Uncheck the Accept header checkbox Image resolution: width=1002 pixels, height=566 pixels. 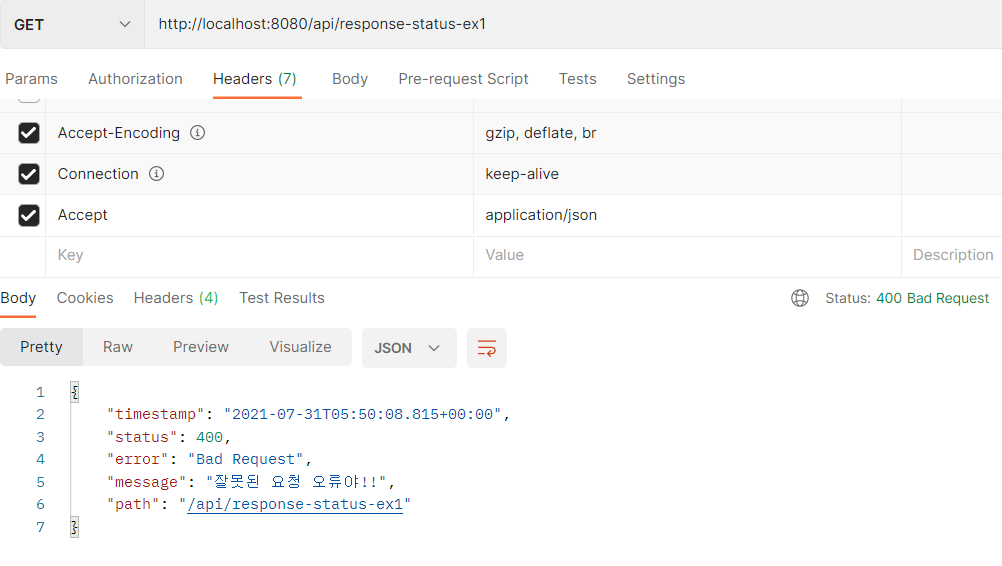click(x=29, y=215)
